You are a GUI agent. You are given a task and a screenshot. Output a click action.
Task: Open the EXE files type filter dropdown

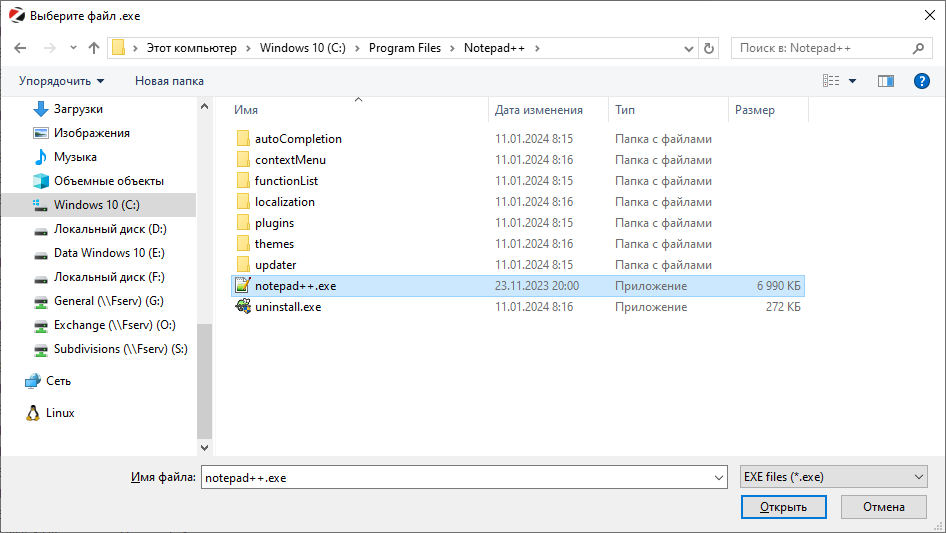[834, 478]
